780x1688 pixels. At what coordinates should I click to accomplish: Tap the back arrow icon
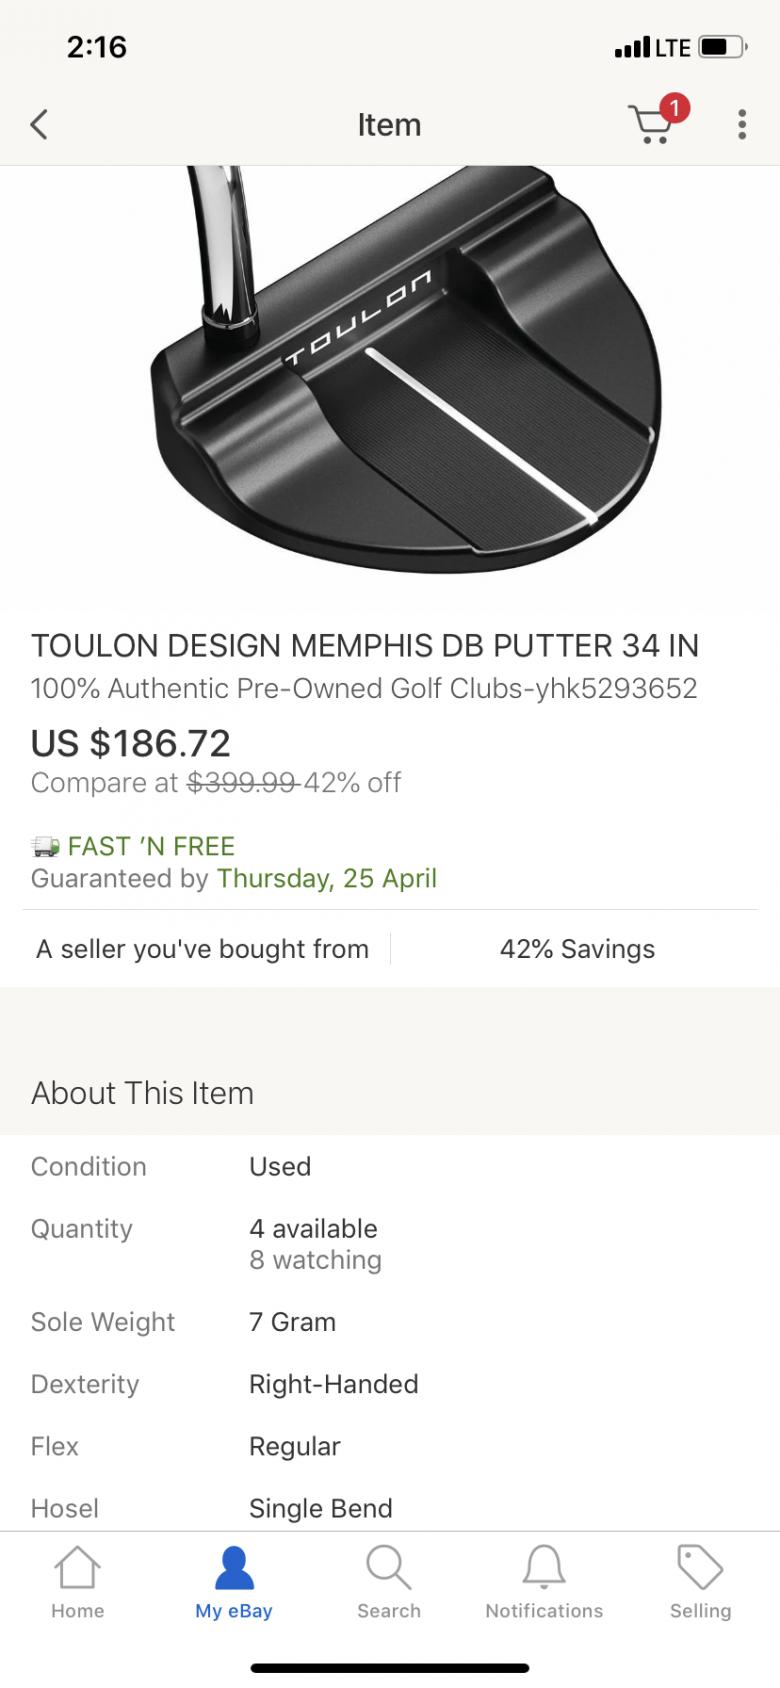(39, 125)
